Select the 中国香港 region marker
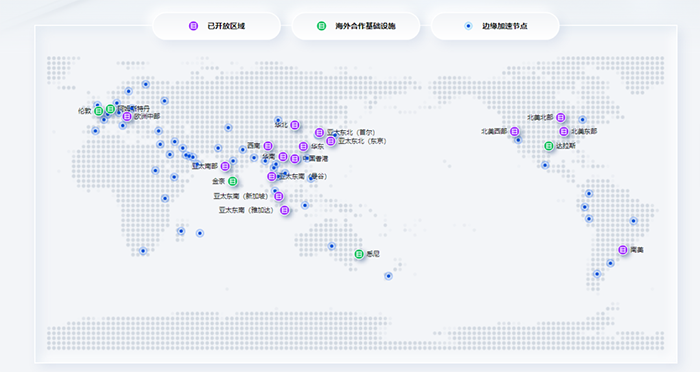The image size is (700, 372). click(x=295, y=159)
